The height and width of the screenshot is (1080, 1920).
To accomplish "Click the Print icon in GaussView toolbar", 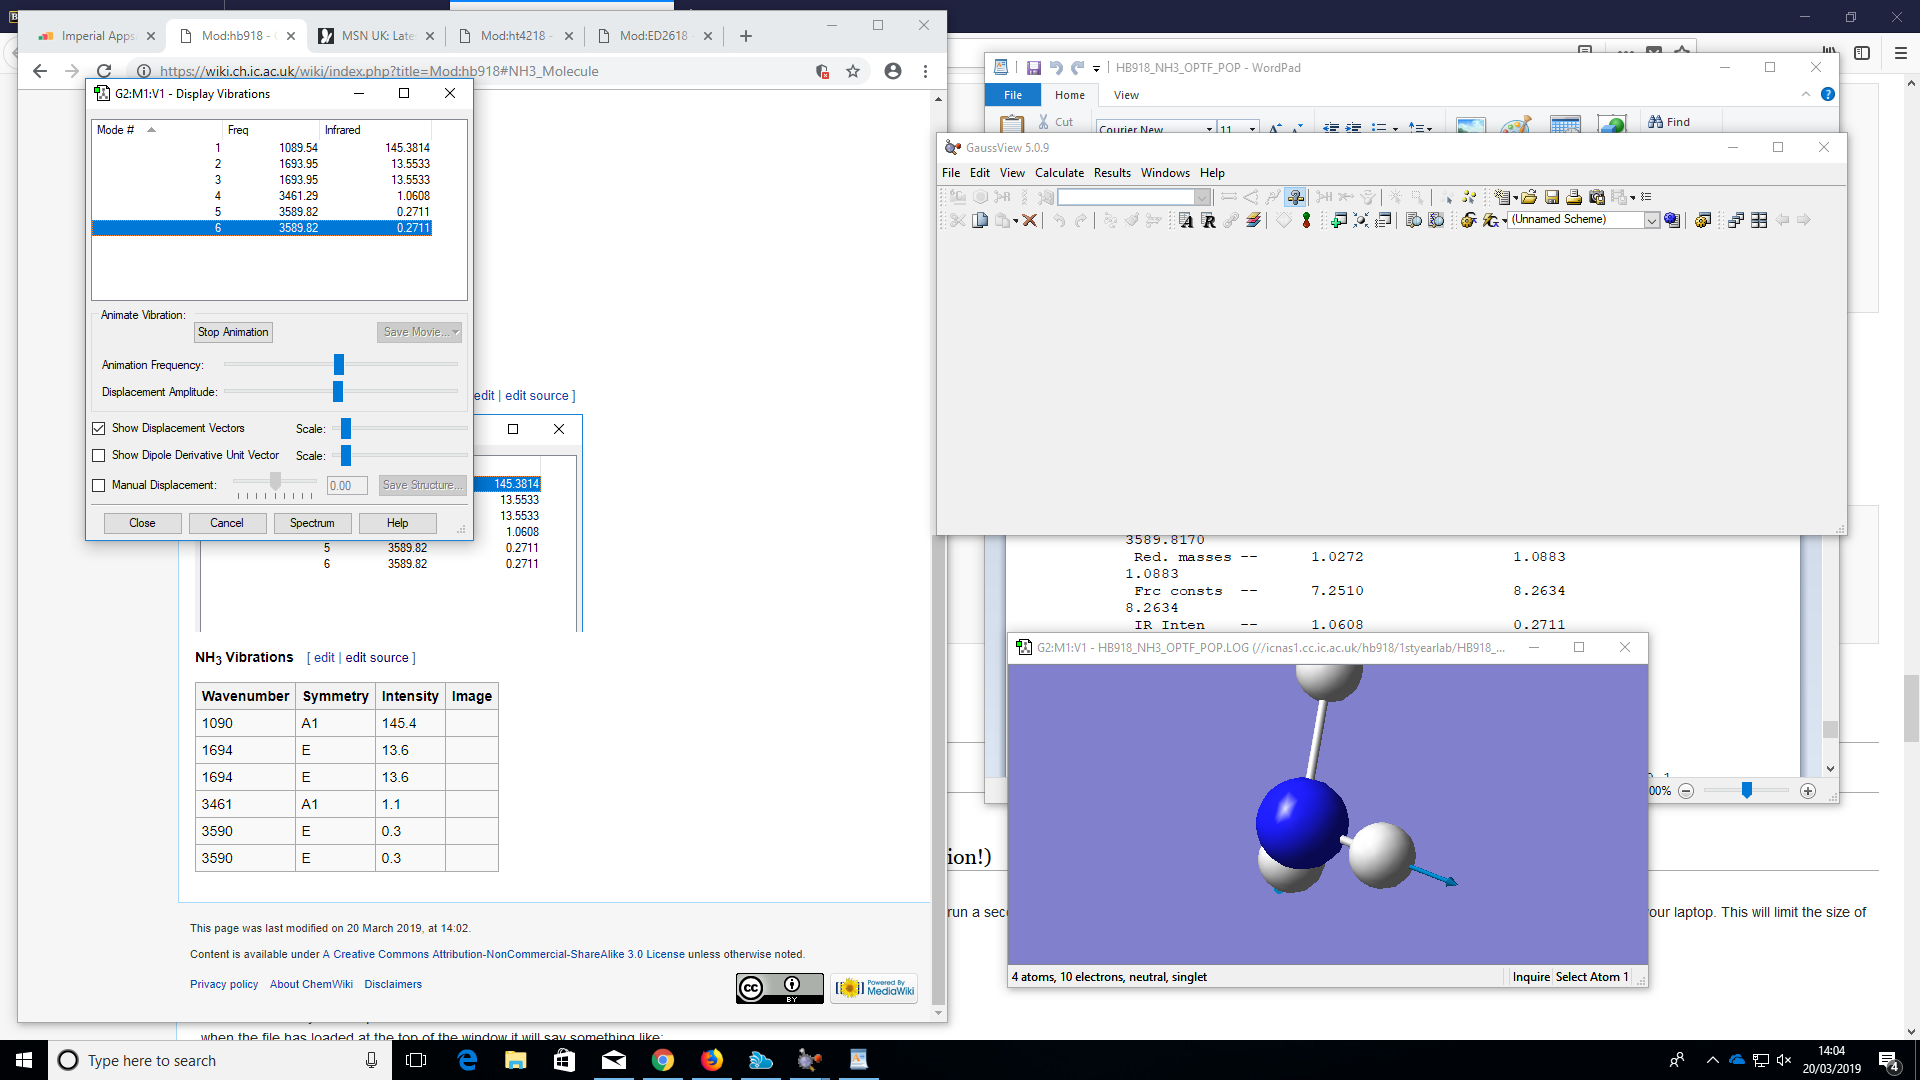I will coord(1574,197).
